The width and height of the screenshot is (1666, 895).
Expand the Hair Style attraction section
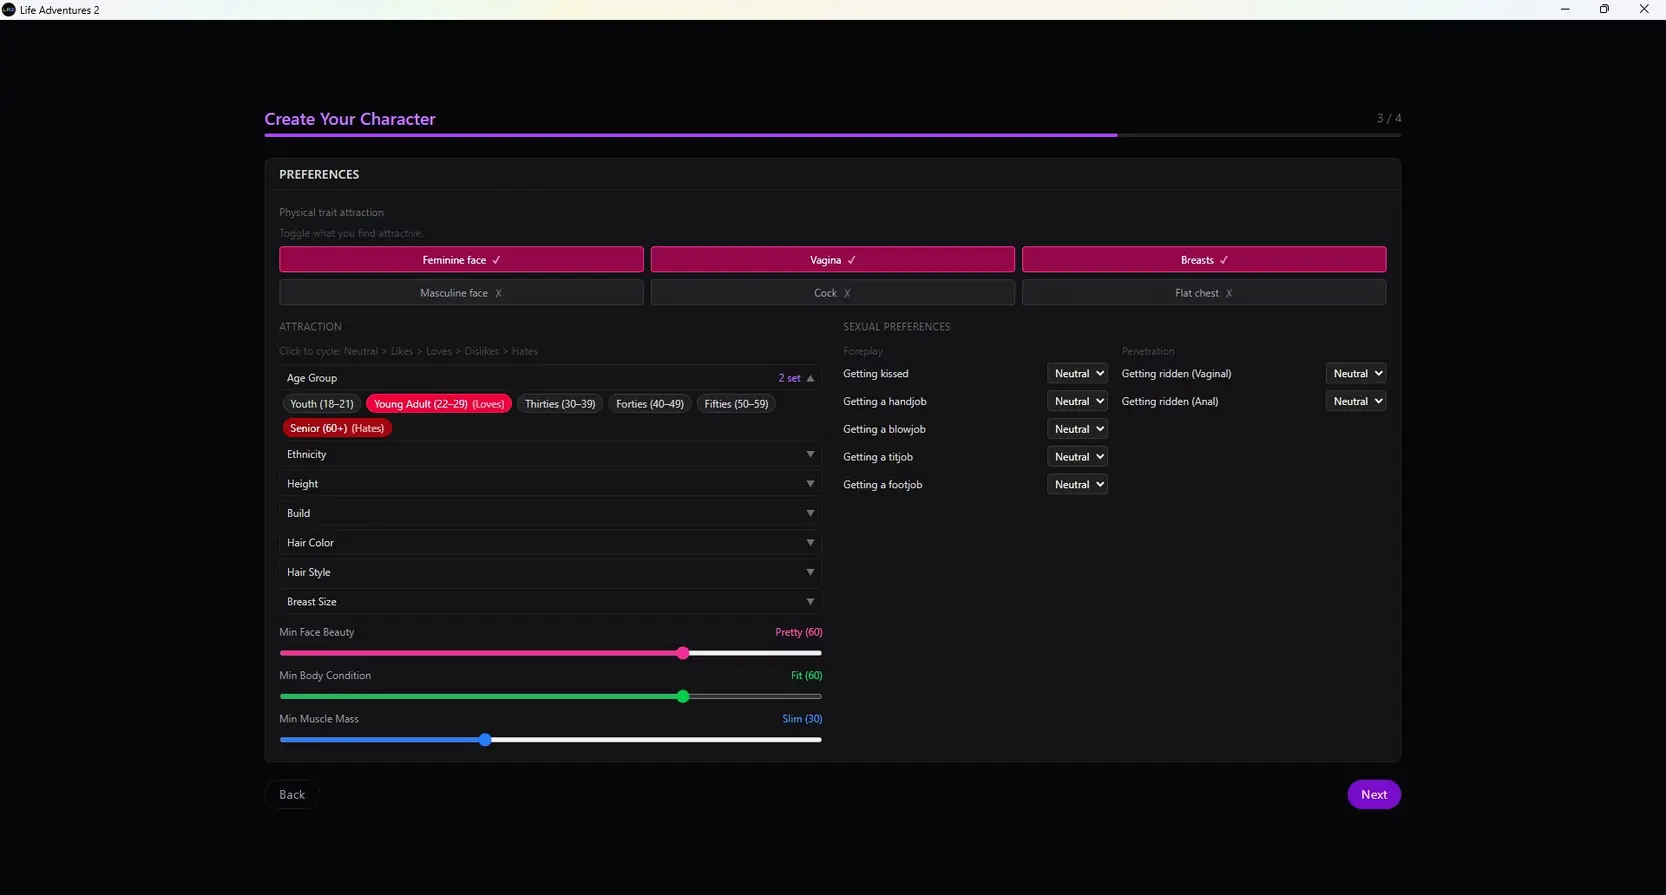coord(550,572)
